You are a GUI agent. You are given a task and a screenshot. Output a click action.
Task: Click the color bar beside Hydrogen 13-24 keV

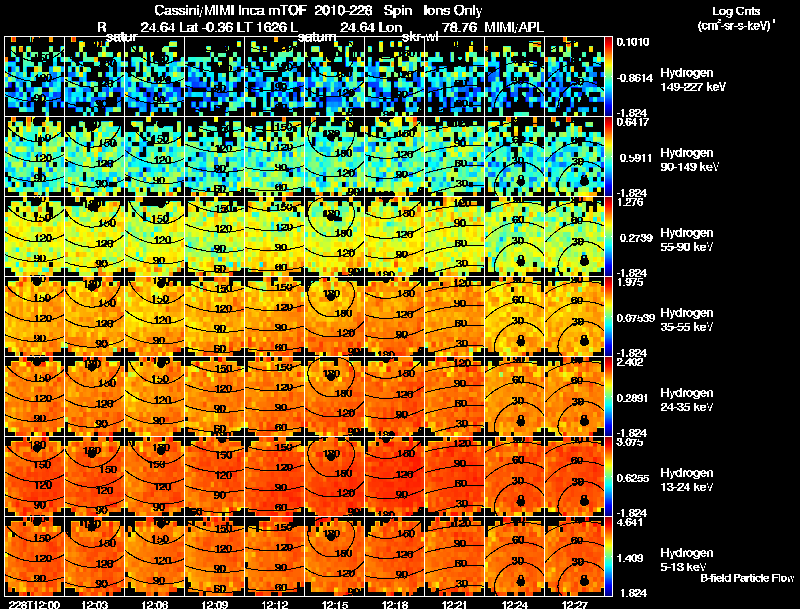coord(608,477)
